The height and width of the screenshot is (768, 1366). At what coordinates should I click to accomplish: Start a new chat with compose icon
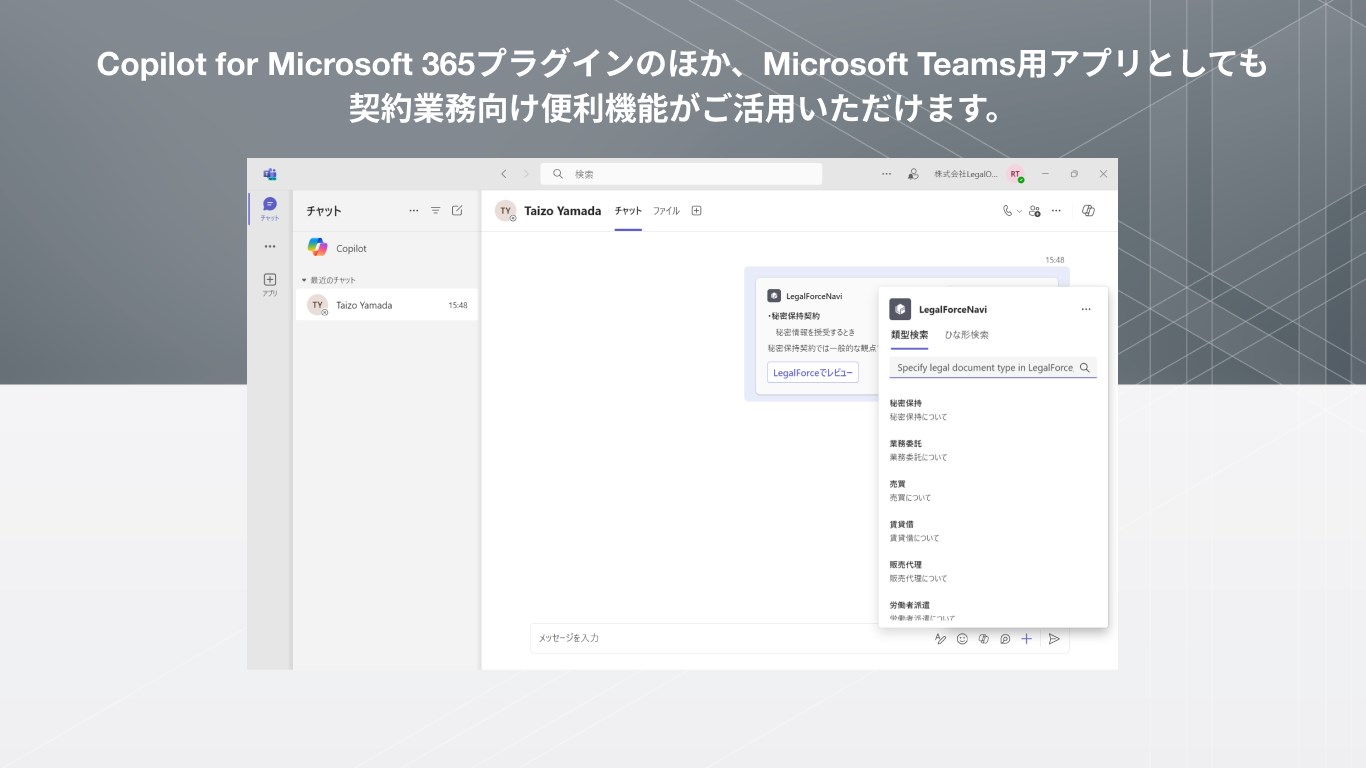(x=457, y=211)
